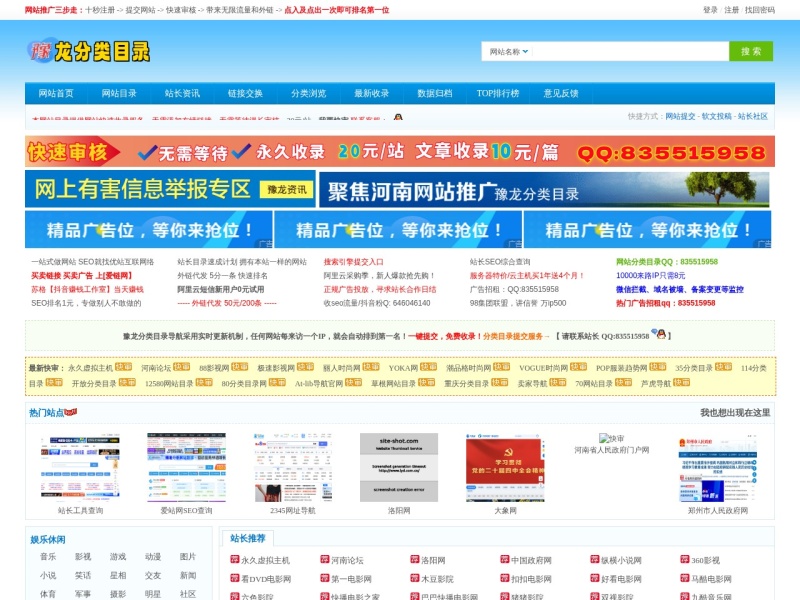Click the 快审 badge next to 永久虚拟主机
The width and height of the screenshot is (800, 600).
(123, 367)
